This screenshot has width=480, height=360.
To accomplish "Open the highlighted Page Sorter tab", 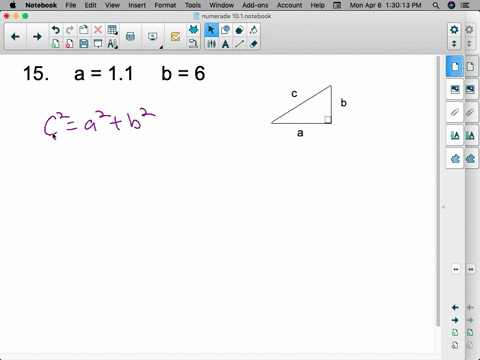I will [455, 67].
